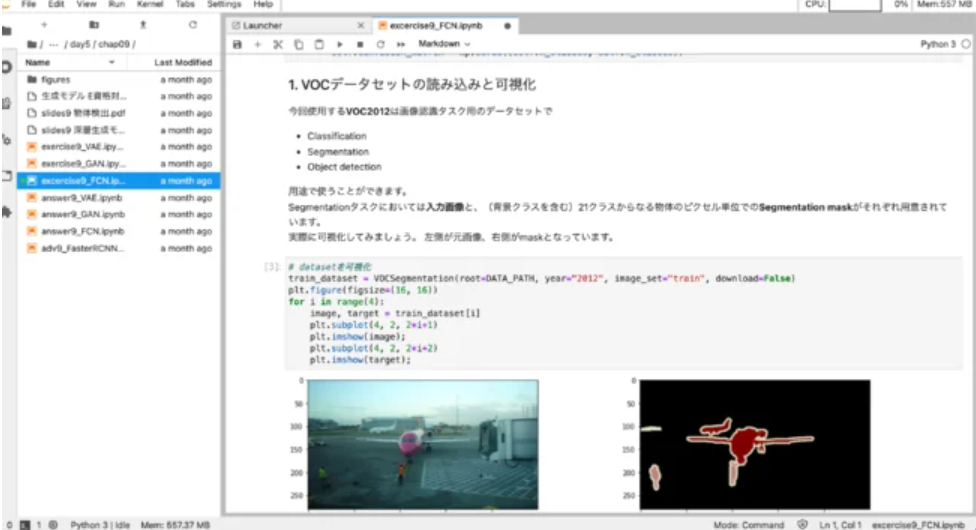This screenshot has height=530, width=976.
Task: Upload files with the upload arrow icon
Action: click(143, 25)
